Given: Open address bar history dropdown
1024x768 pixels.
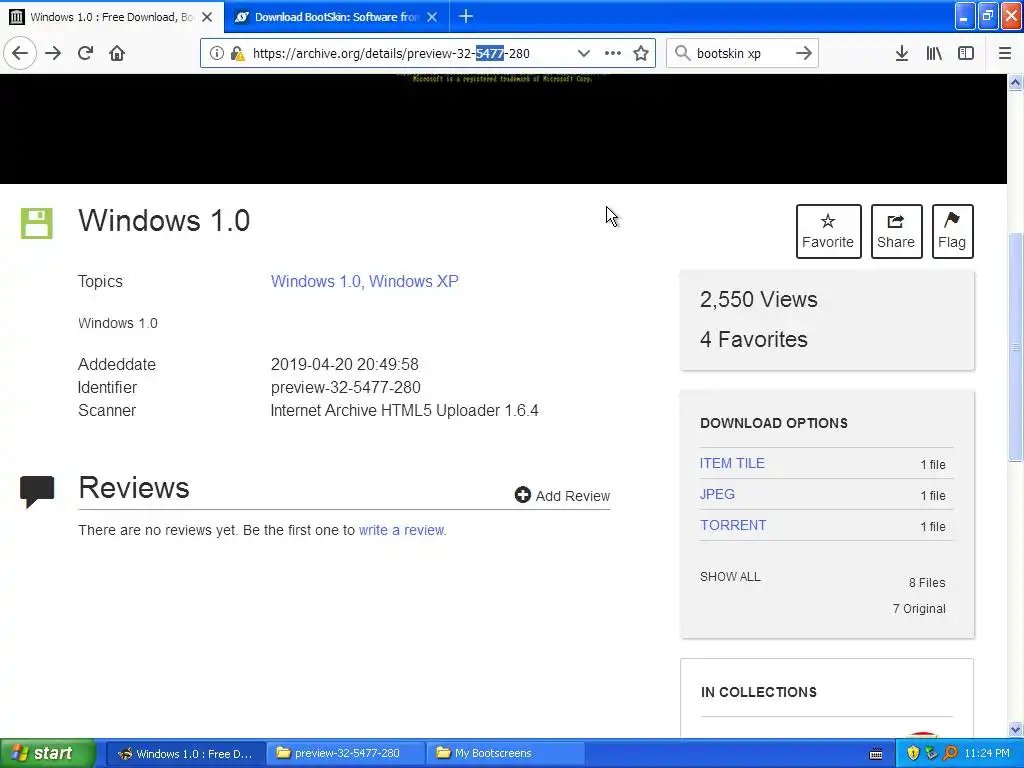Looking at the screenshot, I should pyautogui.click(x=584, y=53).
